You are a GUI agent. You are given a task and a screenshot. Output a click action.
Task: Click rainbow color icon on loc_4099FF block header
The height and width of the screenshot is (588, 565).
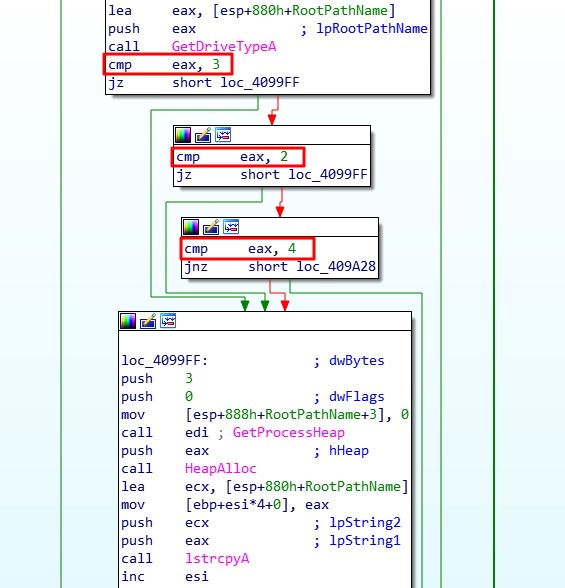click(128, 321)
